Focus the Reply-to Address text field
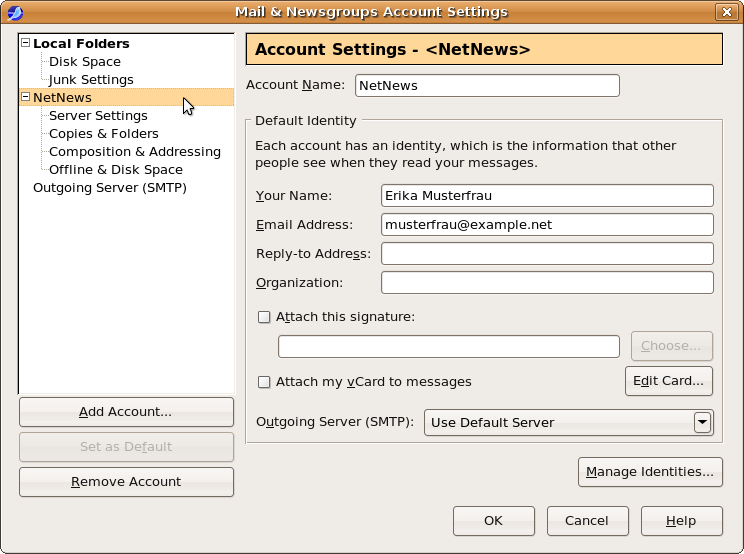 [547, 254]
